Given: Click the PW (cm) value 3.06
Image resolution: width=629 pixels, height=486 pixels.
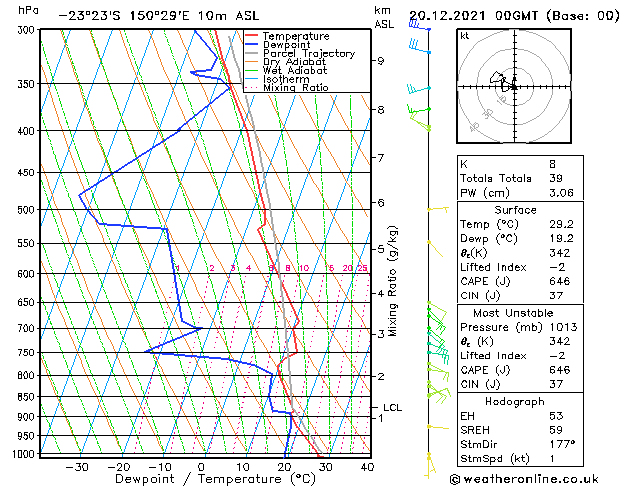Looking at the screenshot, I should tap(561, 193).
